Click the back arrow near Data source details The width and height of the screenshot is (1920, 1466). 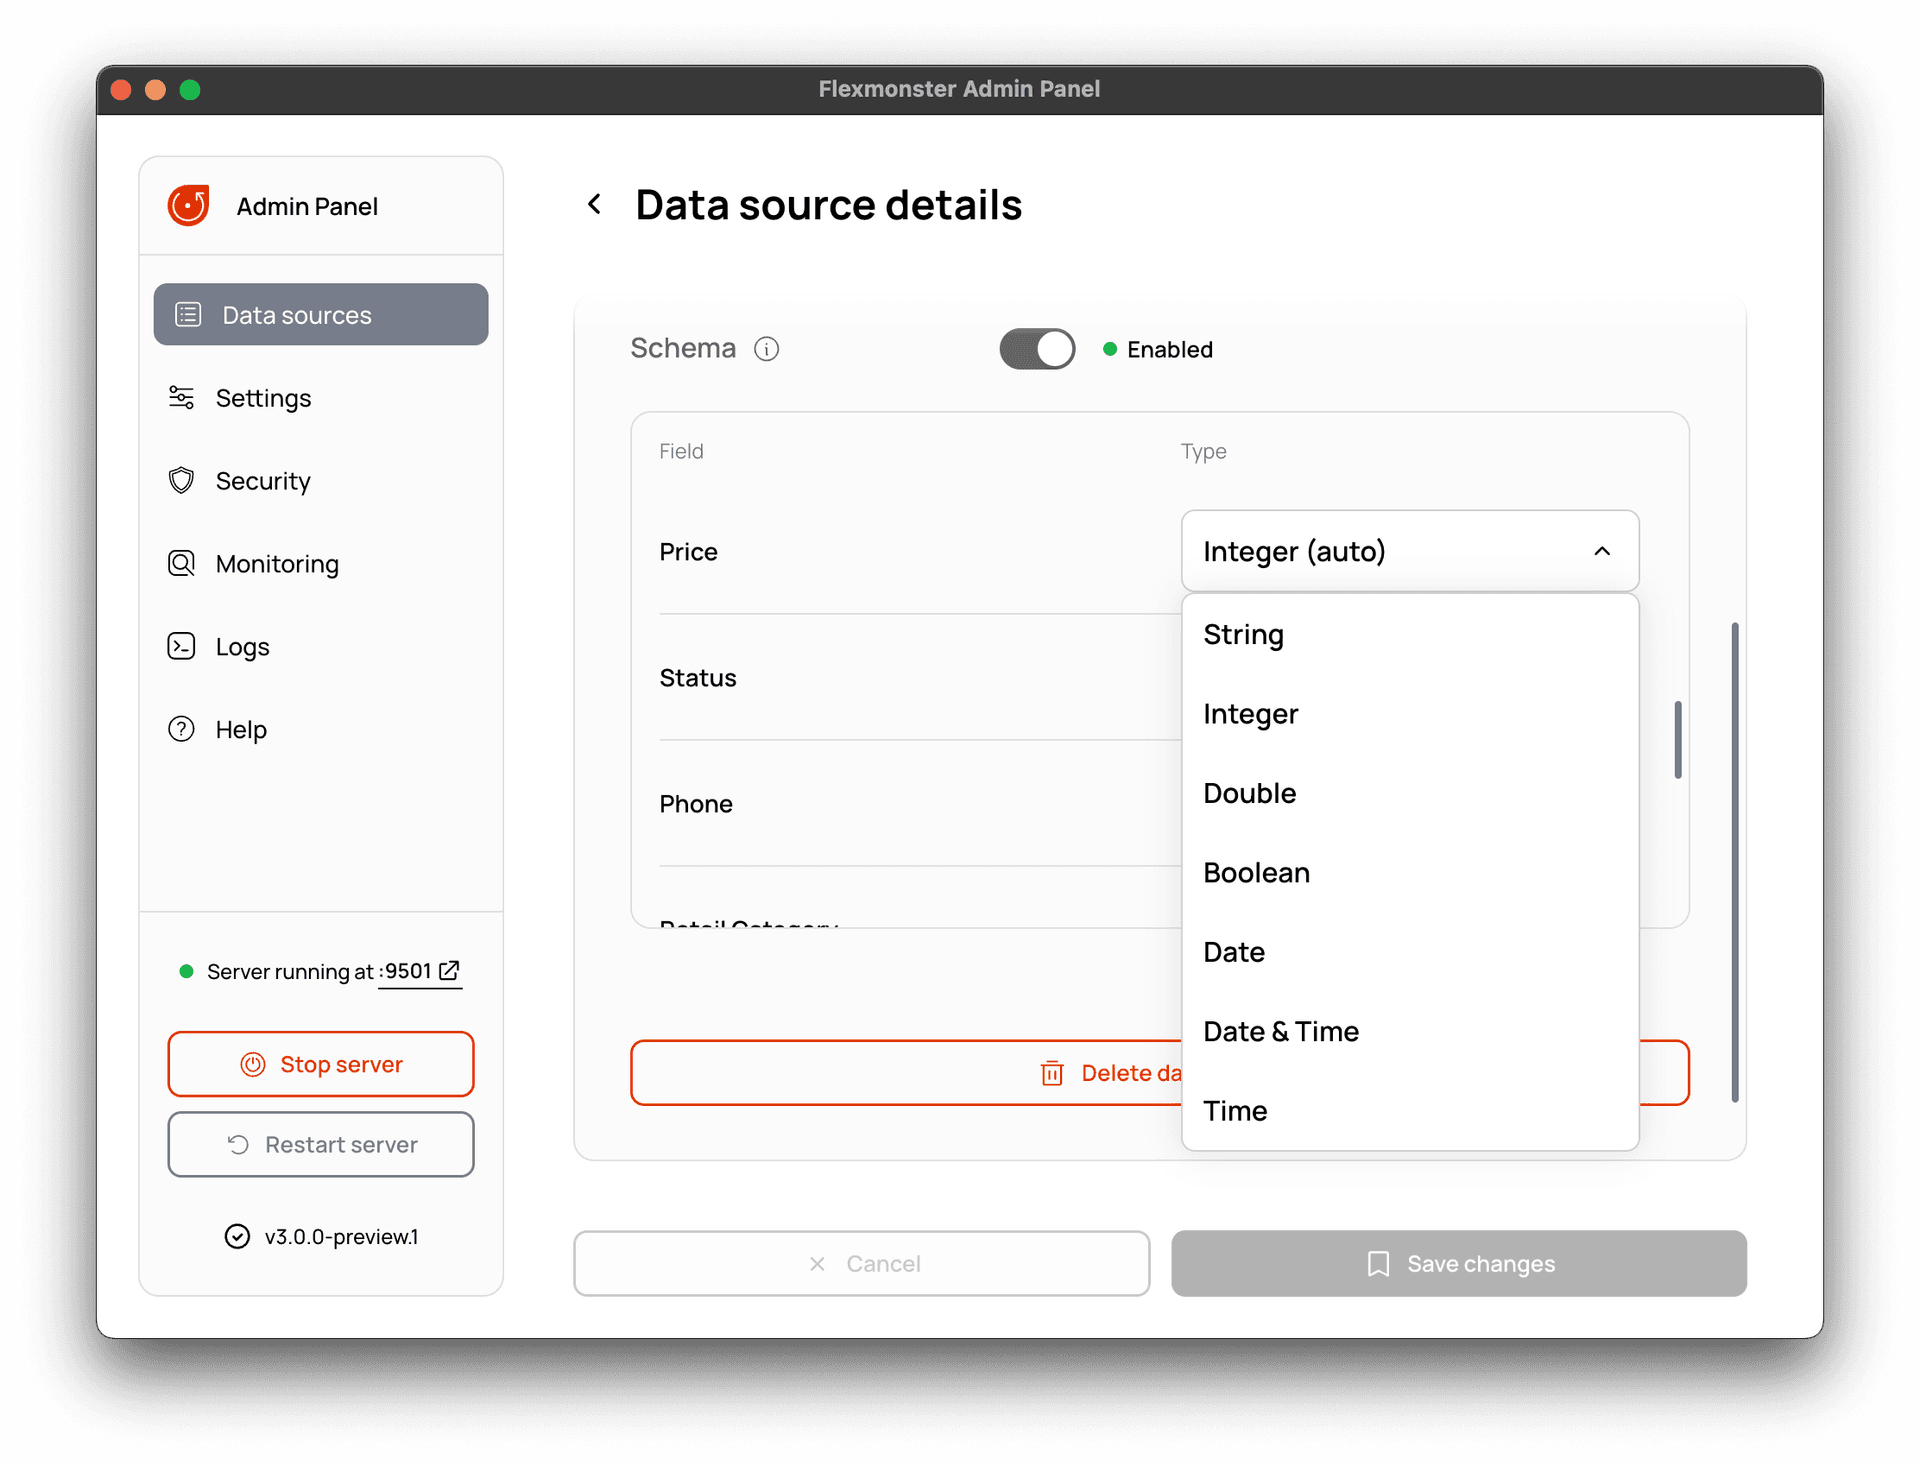596,204
